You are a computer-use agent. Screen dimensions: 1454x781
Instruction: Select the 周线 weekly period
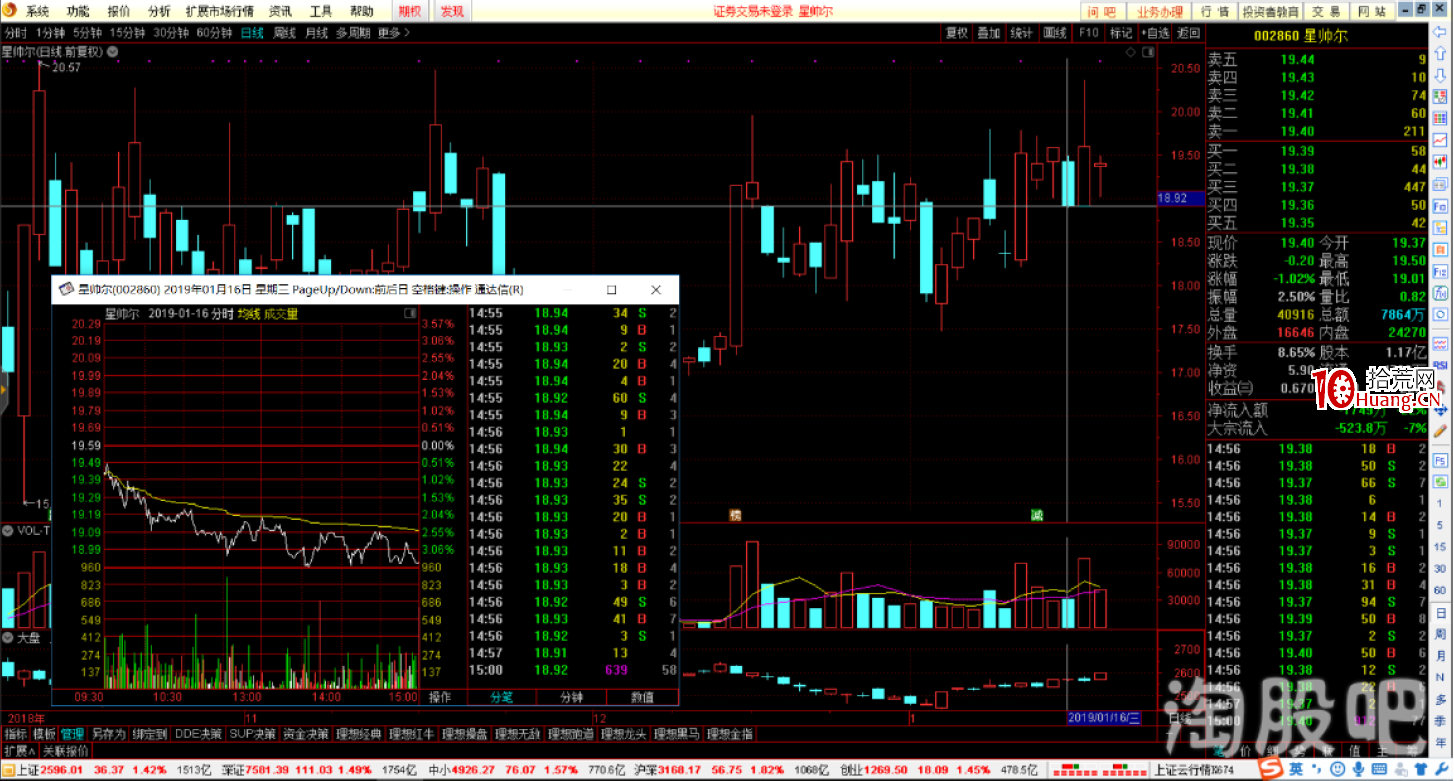tap(284, 33)
